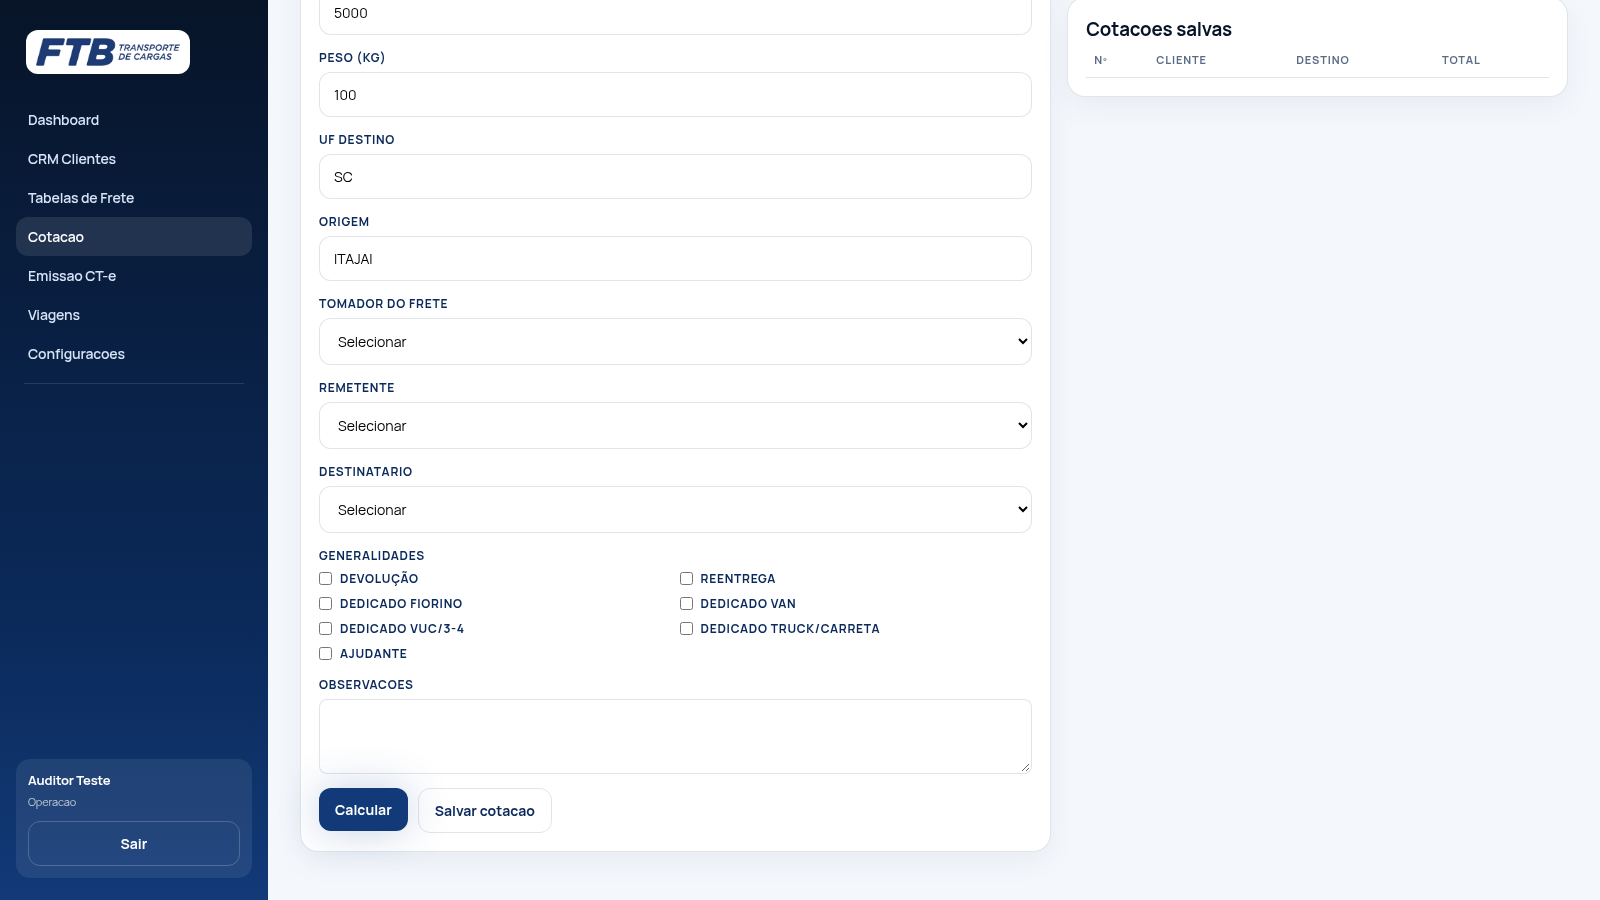Expand the Tomador do Frete dropdown
The width and height of the screenshot is (1600, 900).
click(675, 342)
